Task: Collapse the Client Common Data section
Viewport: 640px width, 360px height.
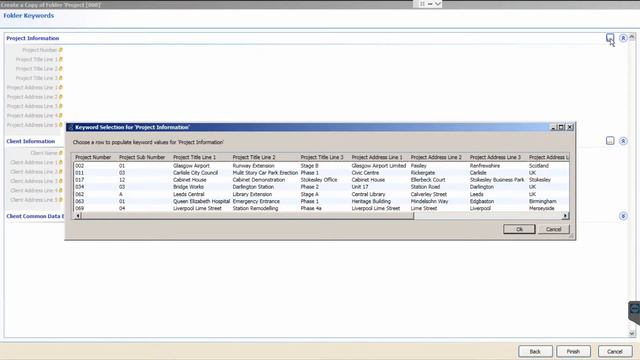Action: [x=623, y=216]
